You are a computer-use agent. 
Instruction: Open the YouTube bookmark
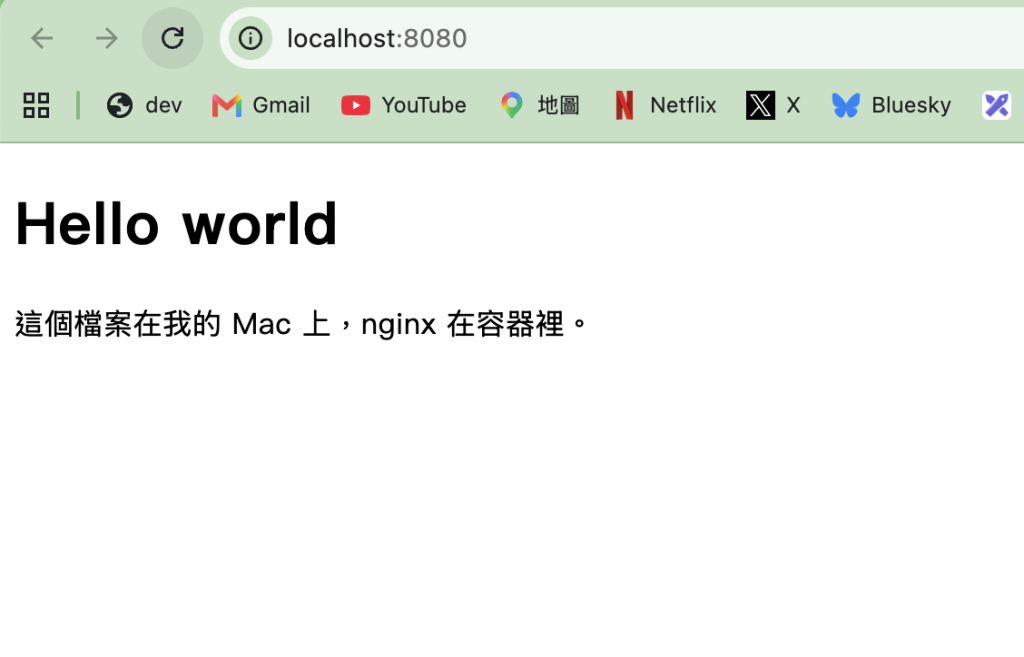click(x=404, y=105)
